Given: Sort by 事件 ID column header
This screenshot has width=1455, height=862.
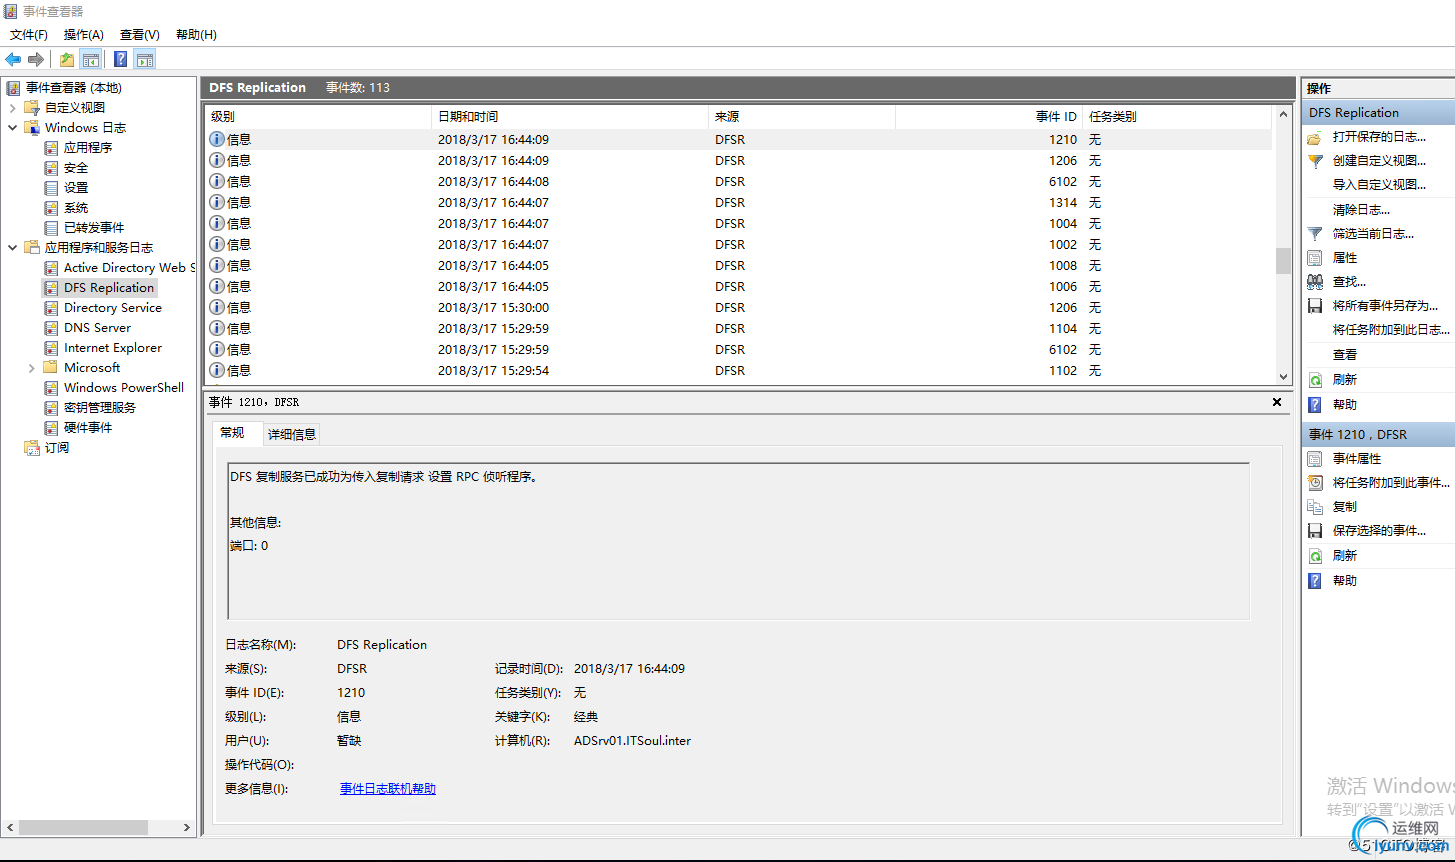Looking at the screenshot, I should [x=989, y=117].
